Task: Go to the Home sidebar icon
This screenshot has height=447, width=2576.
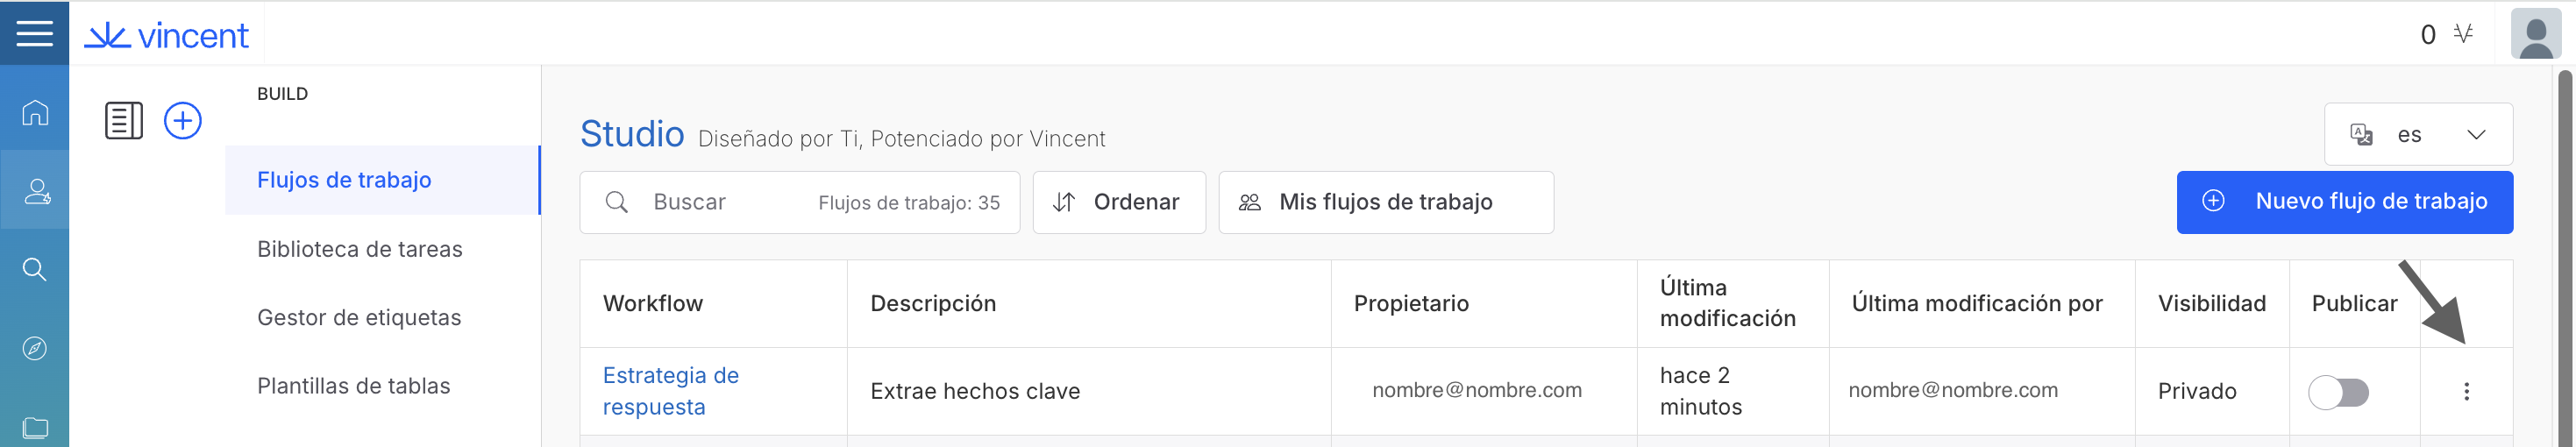Action: point(35,113)
